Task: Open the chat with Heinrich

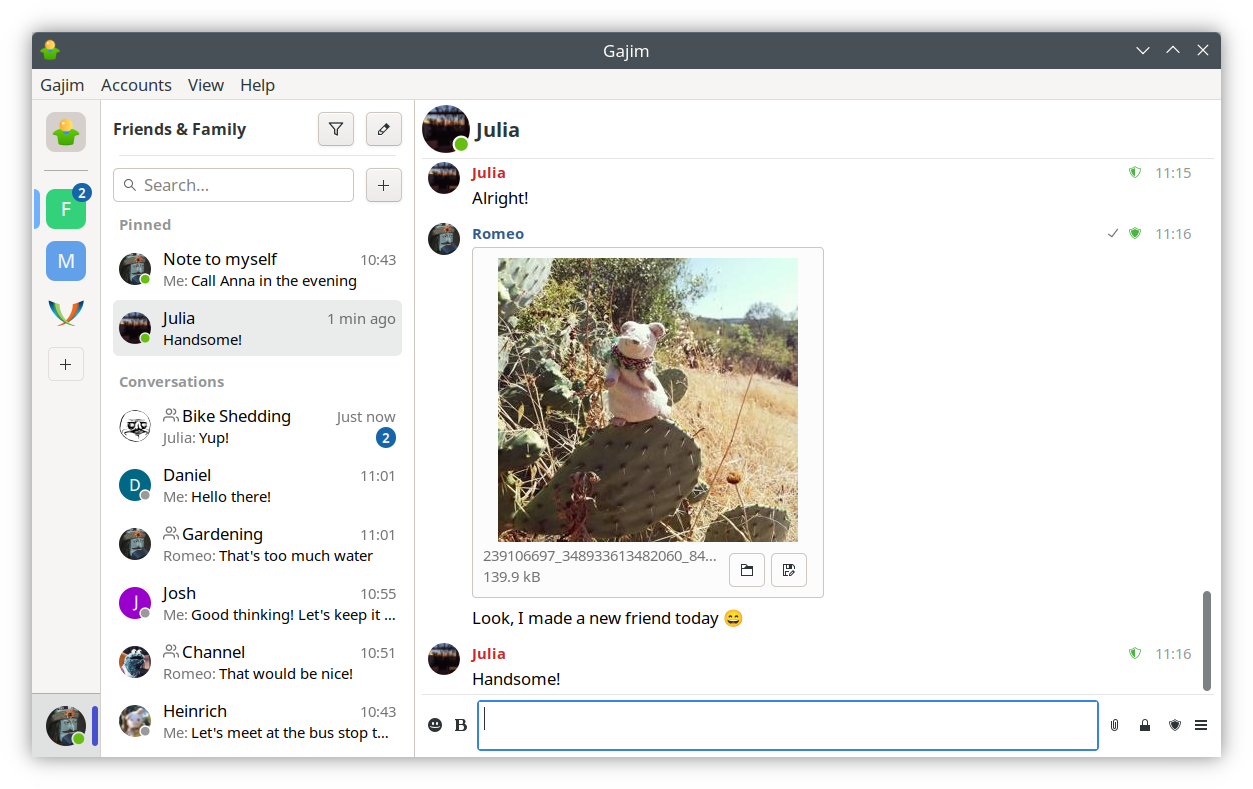Action: point(257,721)
